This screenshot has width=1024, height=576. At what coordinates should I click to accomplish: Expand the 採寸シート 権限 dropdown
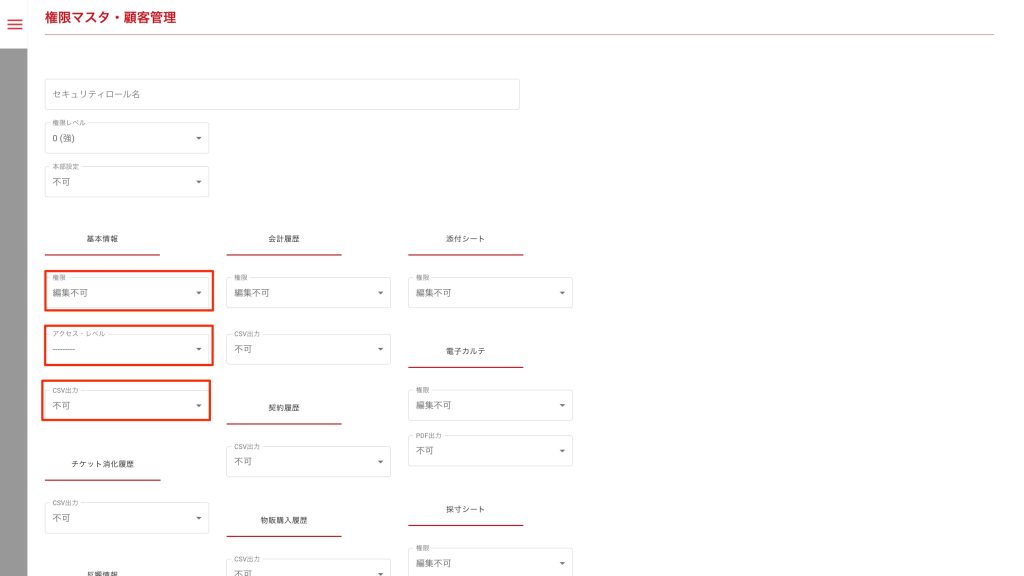point(490,563)
